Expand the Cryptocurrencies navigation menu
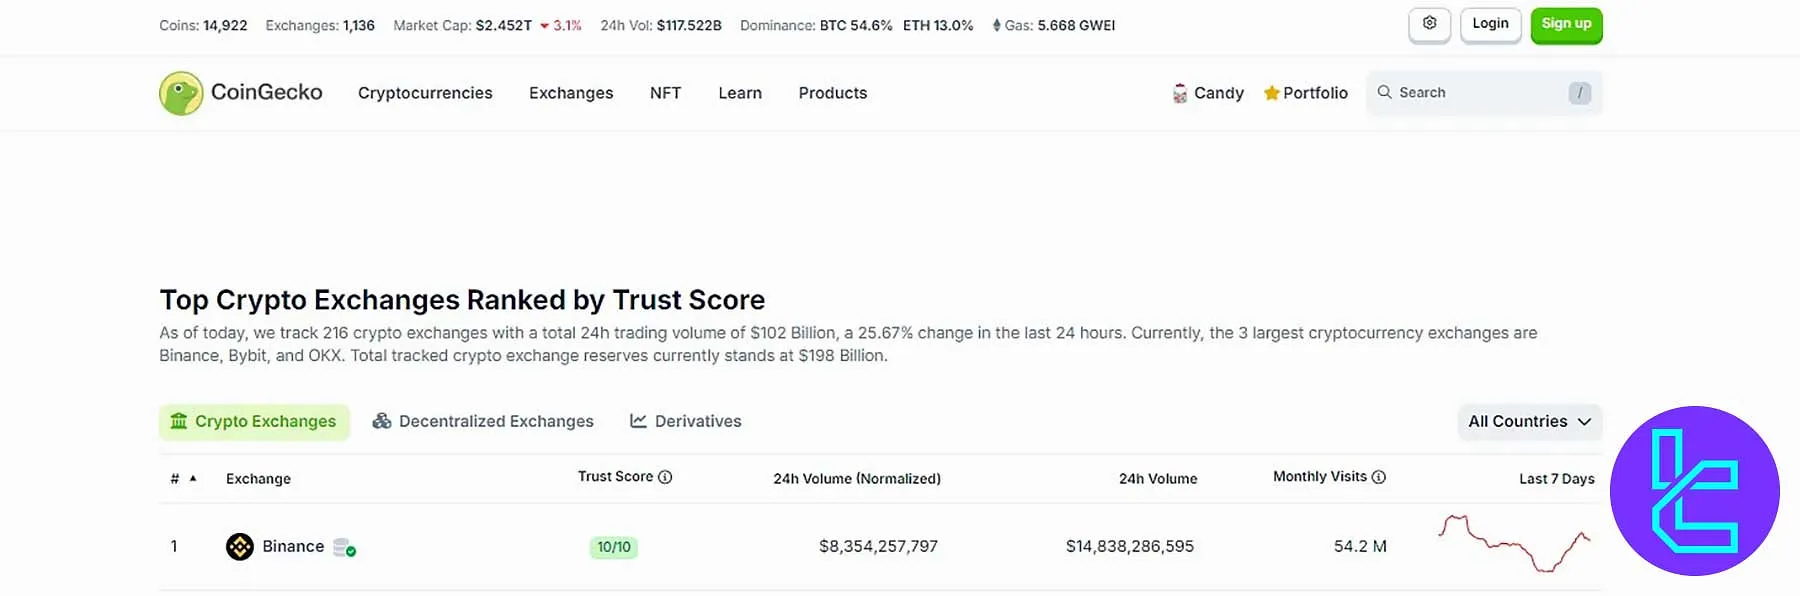Viewport: 1800px width, 596px height. 424,92
